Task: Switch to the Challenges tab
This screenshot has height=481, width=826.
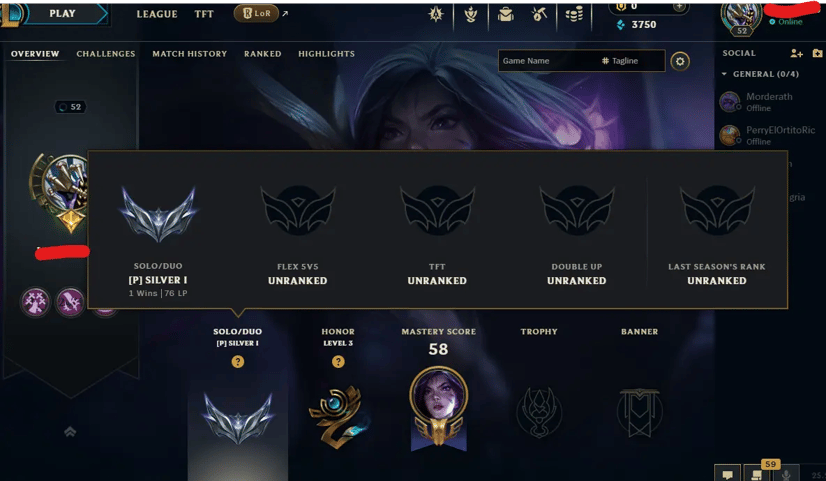Action: pos(106,54)
